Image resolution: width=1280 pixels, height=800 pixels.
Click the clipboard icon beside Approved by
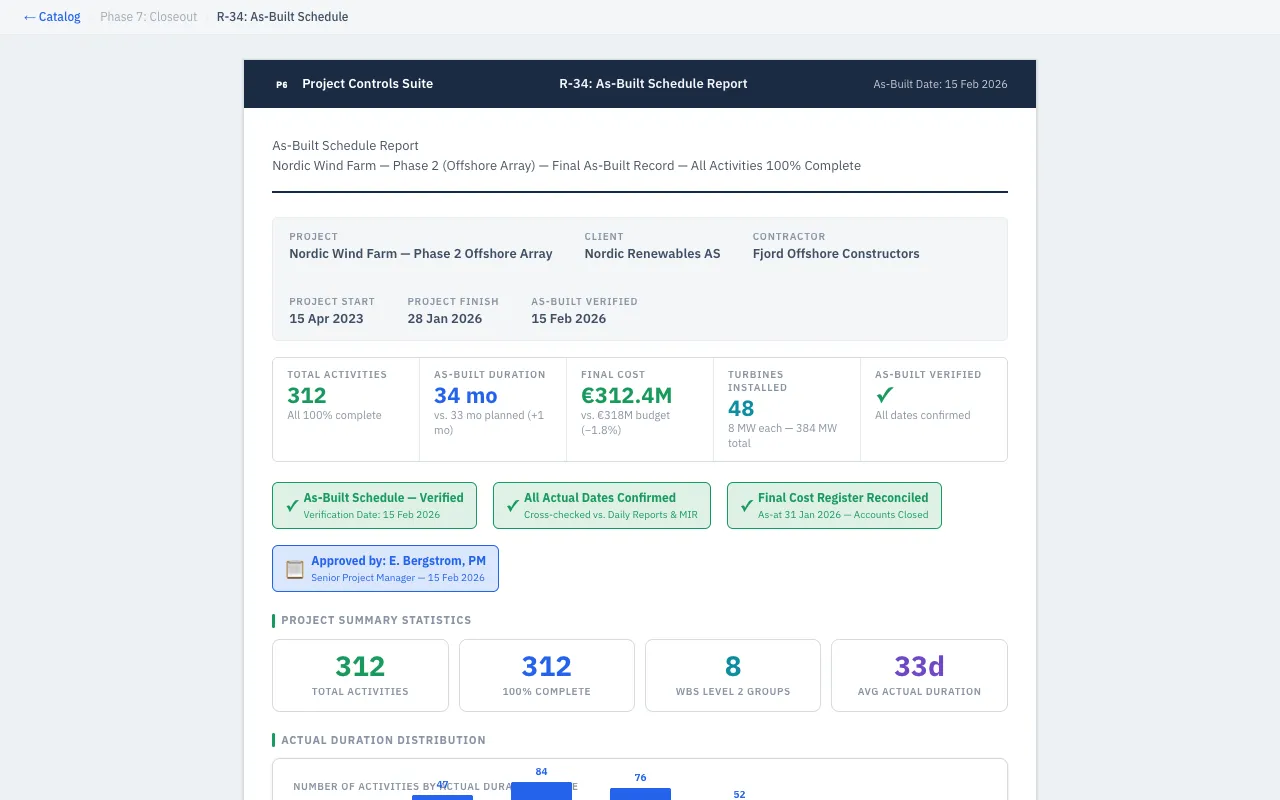pos(295,569)
